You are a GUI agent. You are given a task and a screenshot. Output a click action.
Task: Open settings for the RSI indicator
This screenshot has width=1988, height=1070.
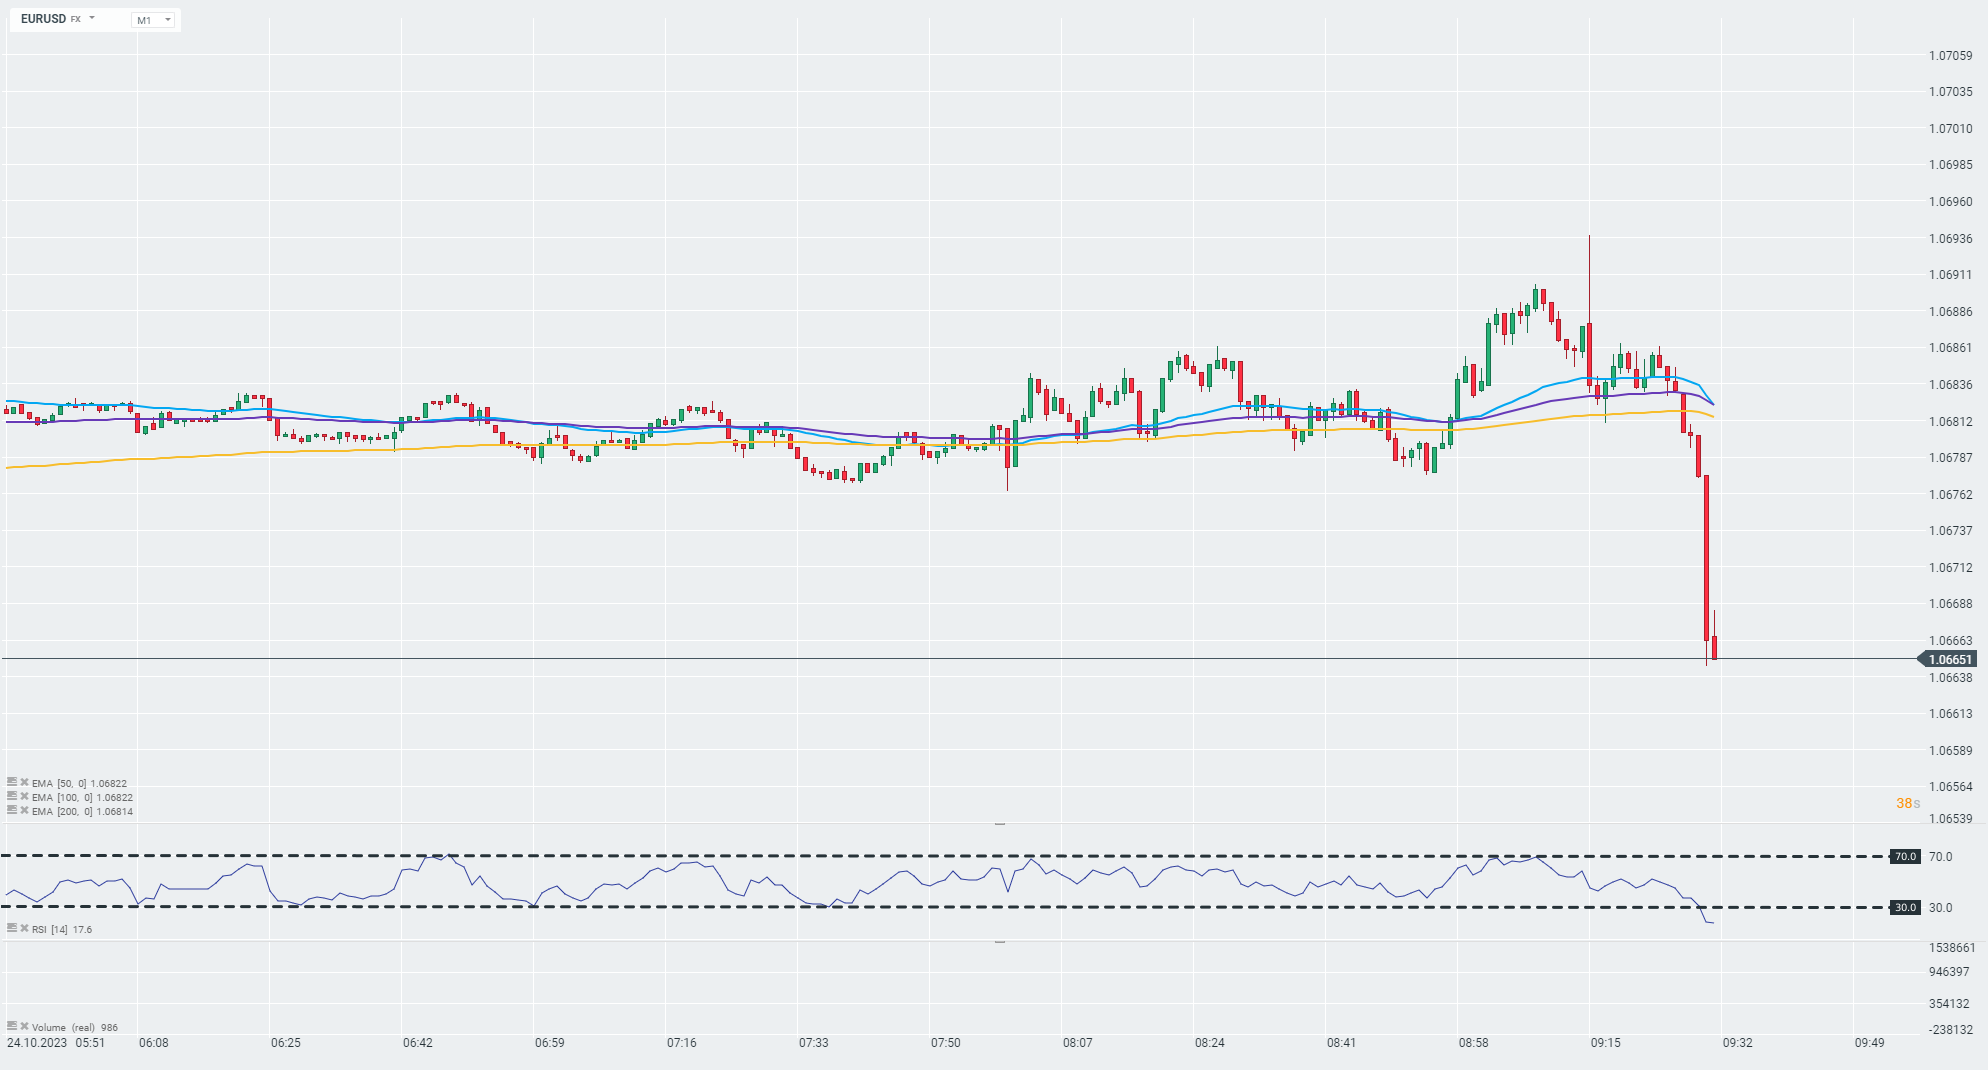pos(12,928)
